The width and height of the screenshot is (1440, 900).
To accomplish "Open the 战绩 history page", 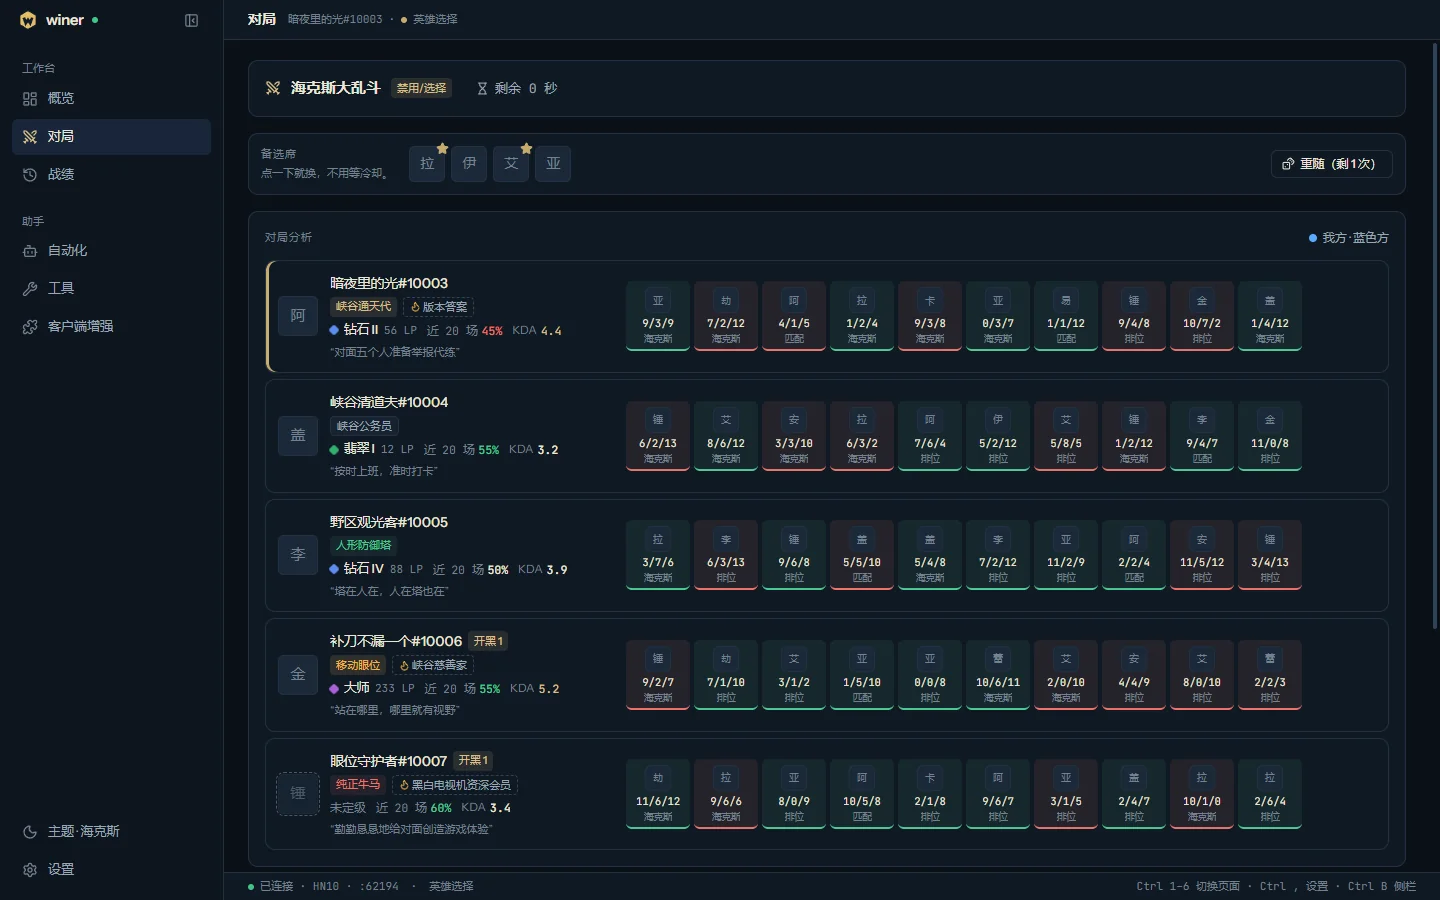I will pos(111,174).
